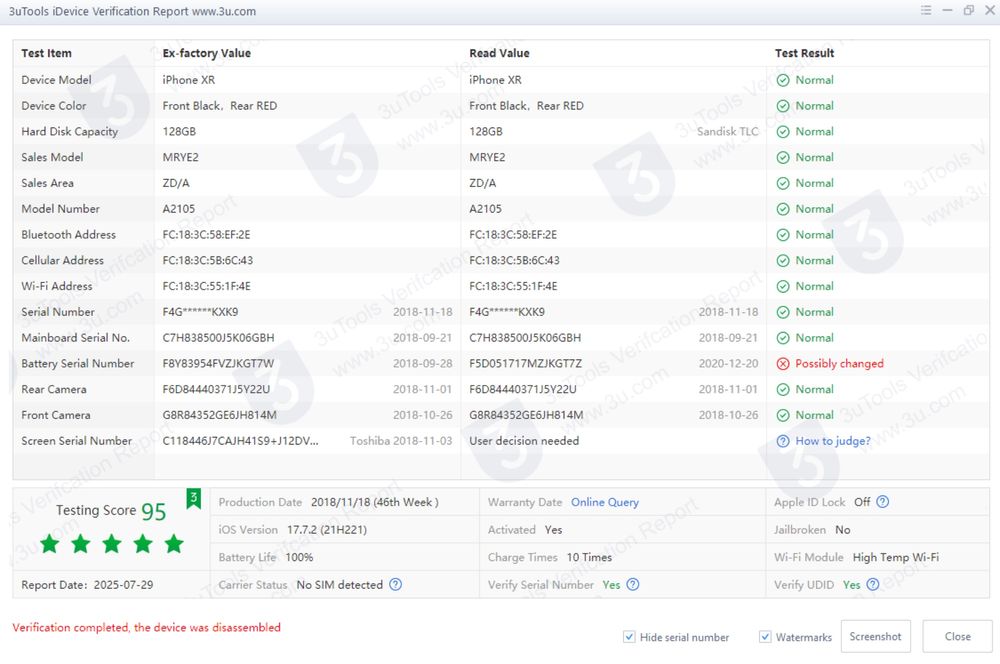
Task: Open the title bar list menu icon
Action: tap(926, 10)
